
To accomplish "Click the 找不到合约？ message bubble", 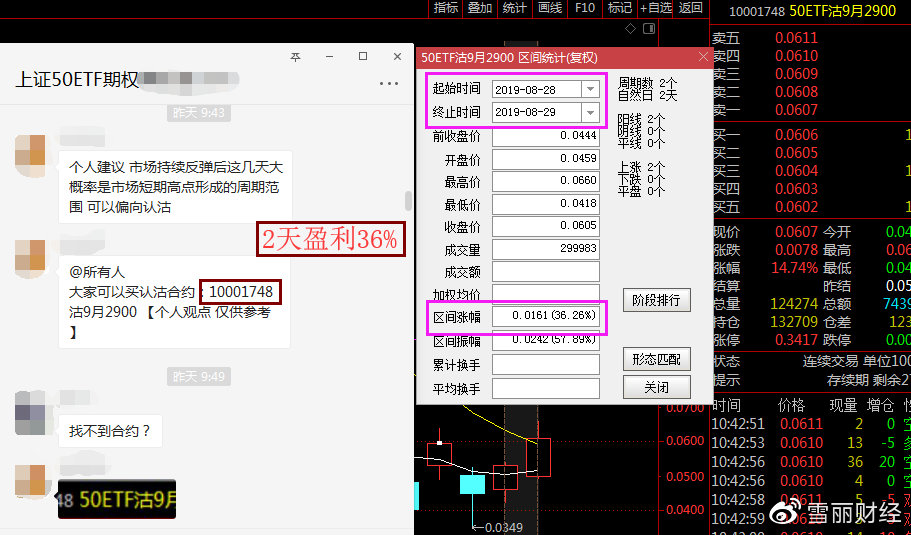I will (x=110, y=431).
